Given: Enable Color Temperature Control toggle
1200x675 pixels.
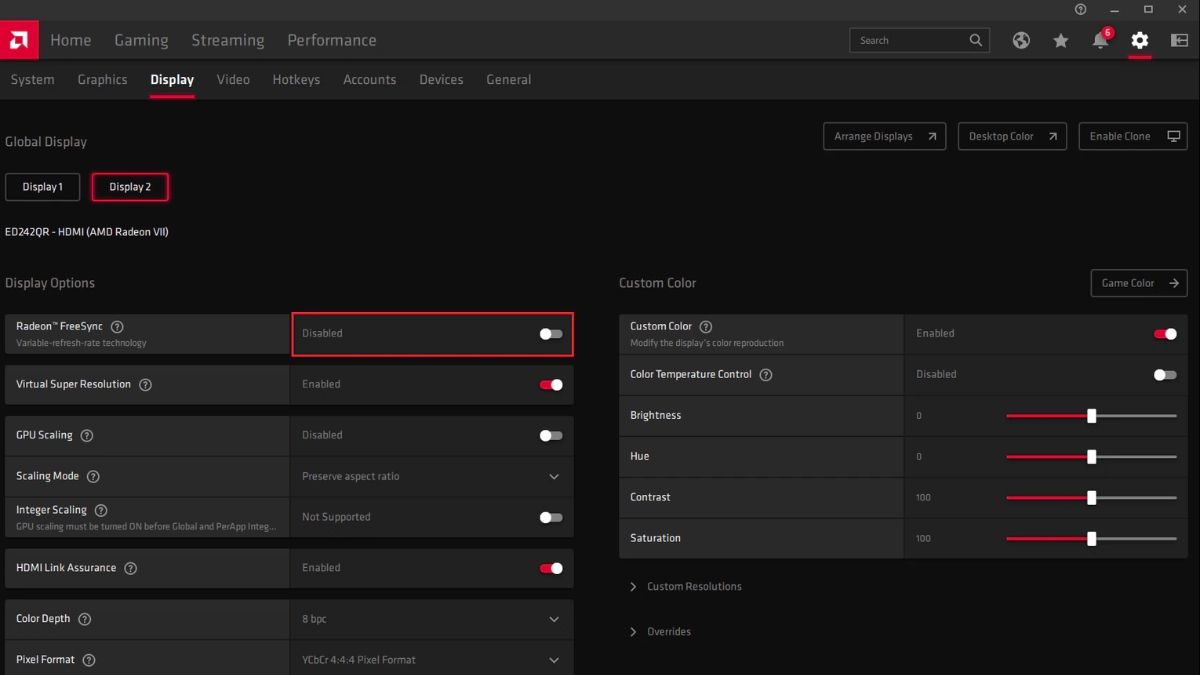Looking at the screenshot, I should pos(1165,375).
